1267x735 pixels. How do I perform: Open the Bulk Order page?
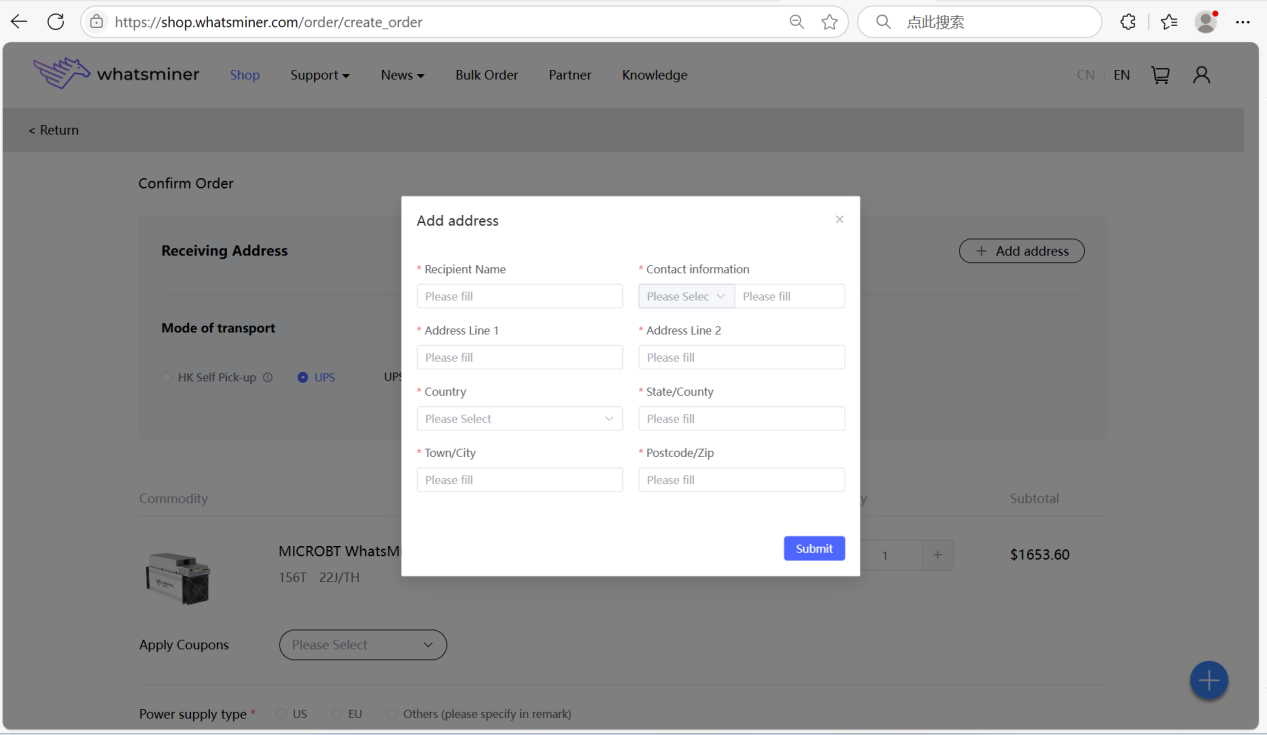(487, 75)
